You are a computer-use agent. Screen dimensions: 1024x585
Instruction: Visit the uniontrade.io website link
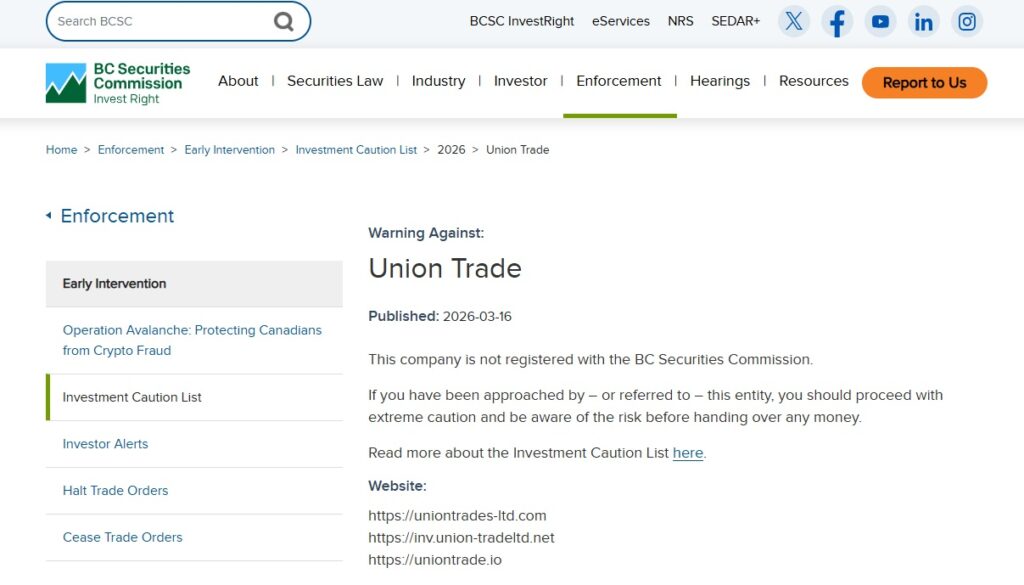point(435,559)
